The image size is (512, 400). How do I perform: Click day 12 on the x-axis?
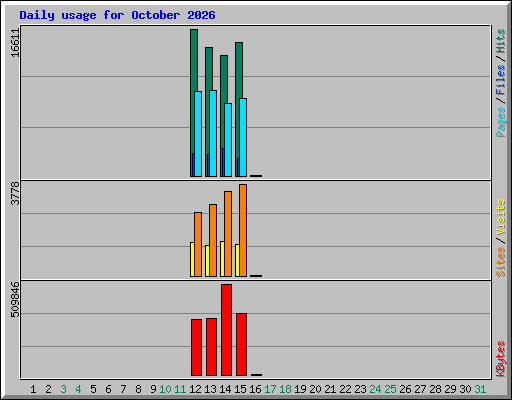tap(195, 389)
